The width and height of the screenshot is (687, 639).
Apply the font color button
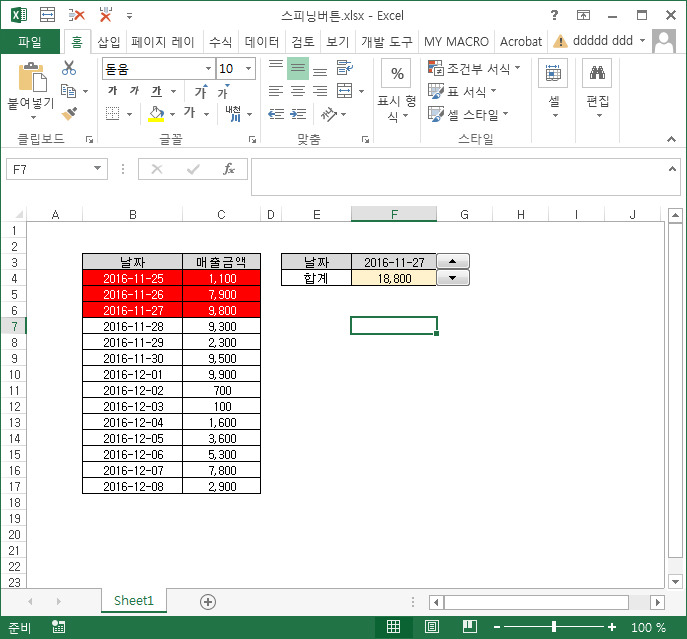click(189, 113)
